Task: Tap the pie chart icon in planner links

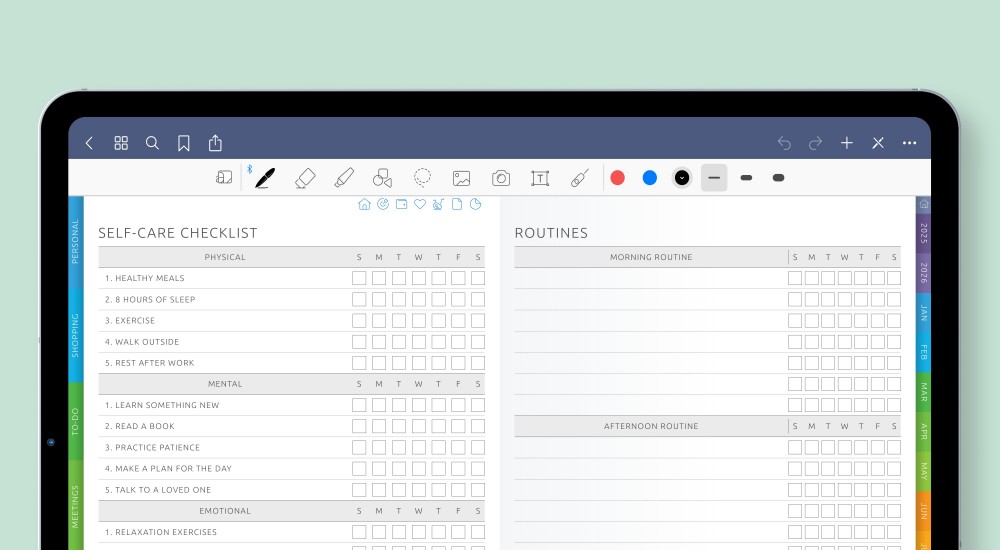Action: click(x=475, y=204)
